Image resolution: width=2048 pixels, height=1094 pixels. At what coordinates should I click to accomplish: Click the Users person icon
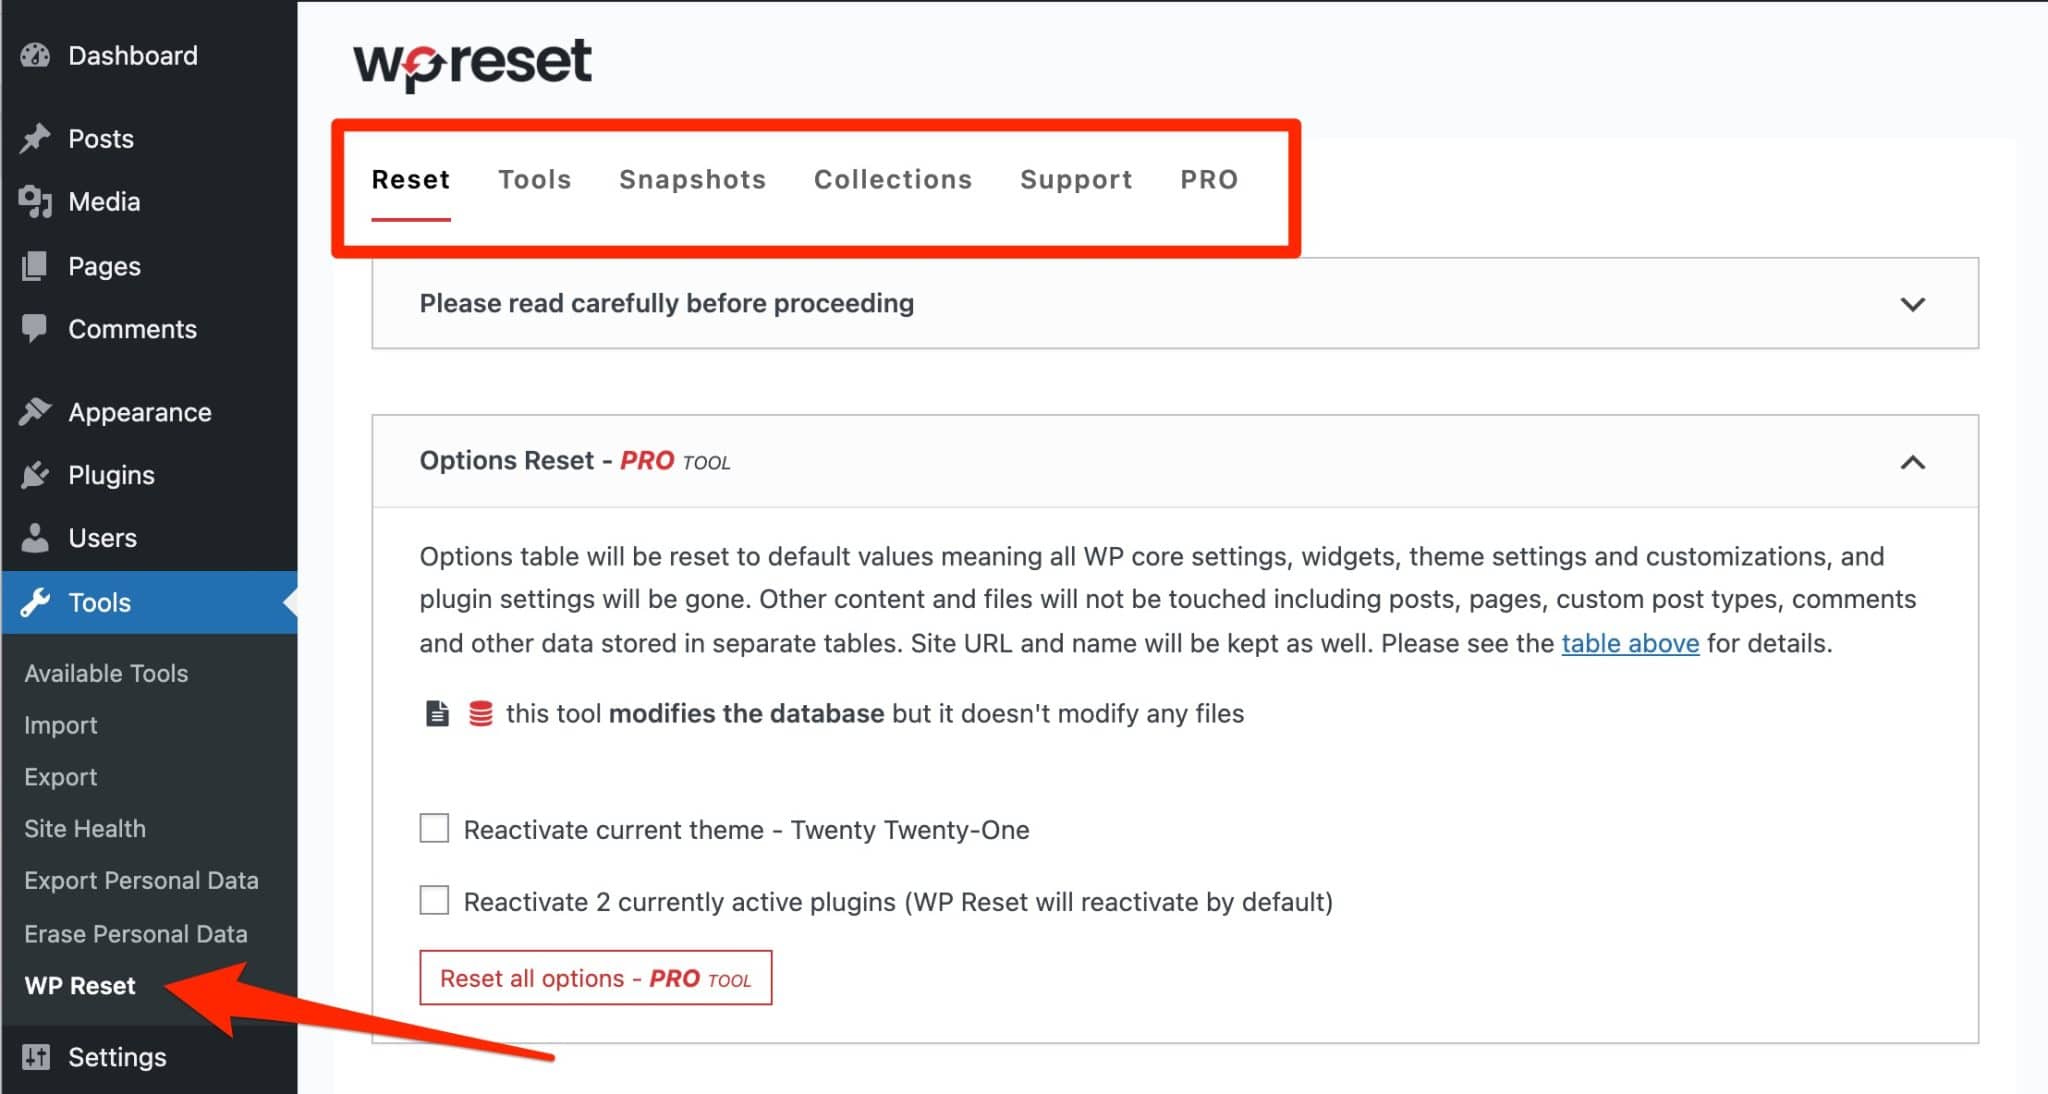[x=35, y=538]
